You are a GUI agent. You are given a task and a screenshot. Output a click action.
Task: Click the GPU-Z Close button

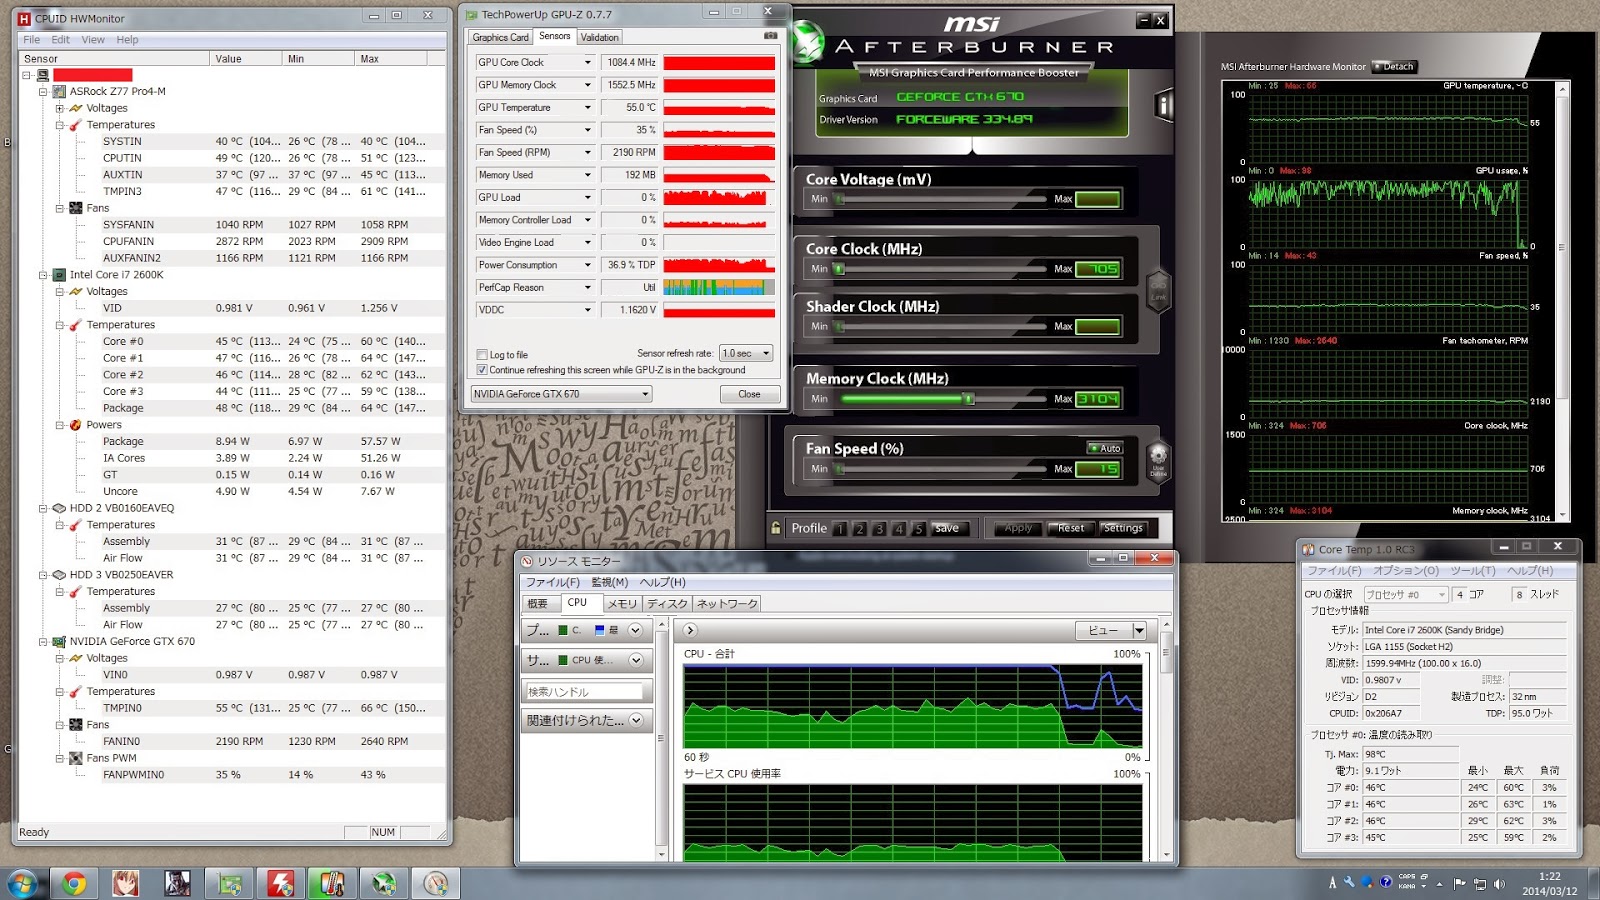749,394
